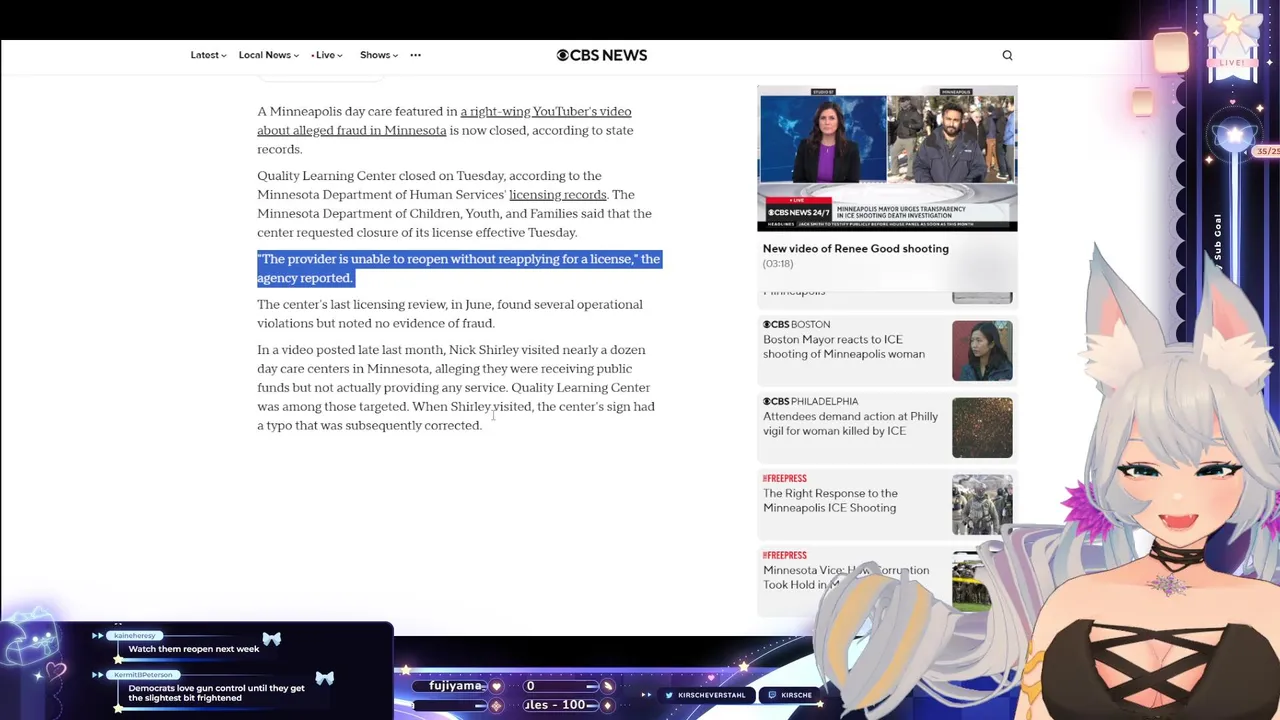Open 'Boston Mayor reacts to ICE shooting' story
The image size is (1280, 720).
(x=844, y=347)
